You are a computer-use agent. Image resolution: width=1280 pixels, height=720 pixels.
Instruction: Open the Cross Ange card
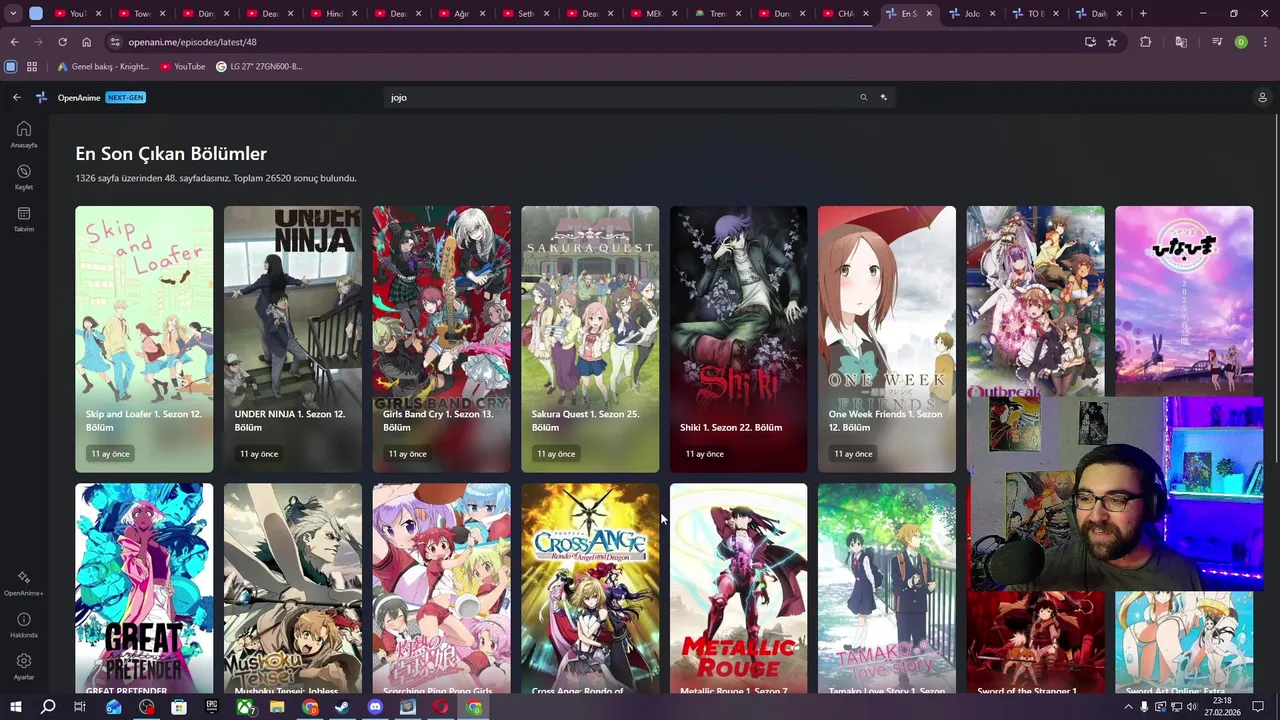[590, 588]
